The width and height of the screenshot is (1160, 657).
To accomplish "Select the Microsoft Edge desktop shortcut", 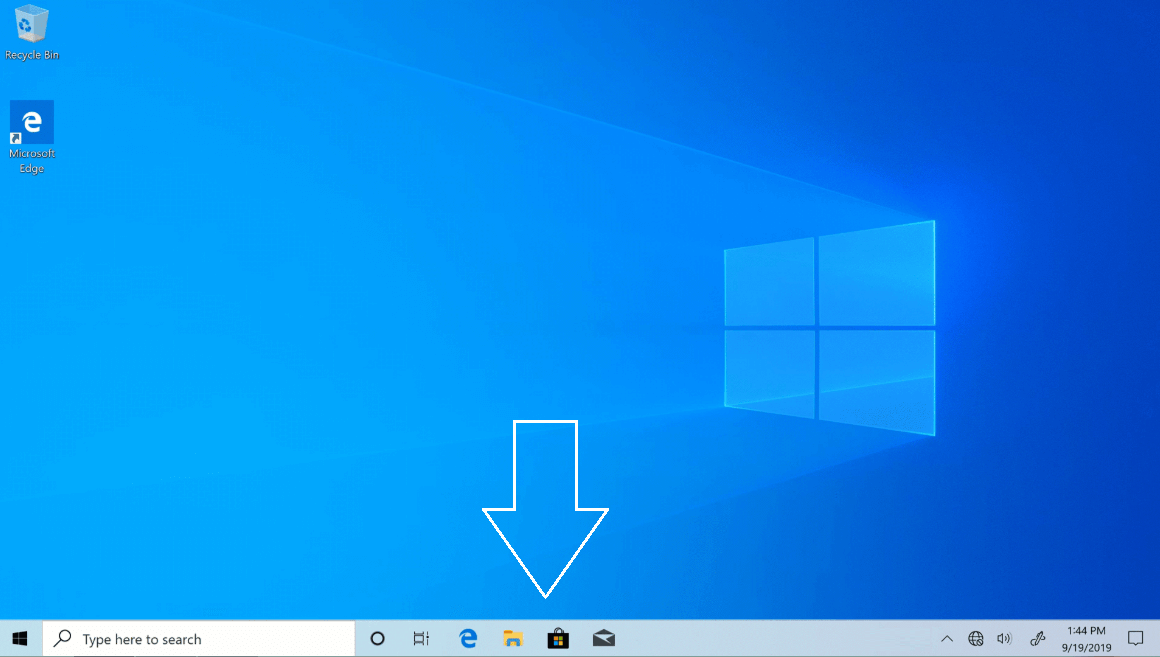I will coord(31,137).
